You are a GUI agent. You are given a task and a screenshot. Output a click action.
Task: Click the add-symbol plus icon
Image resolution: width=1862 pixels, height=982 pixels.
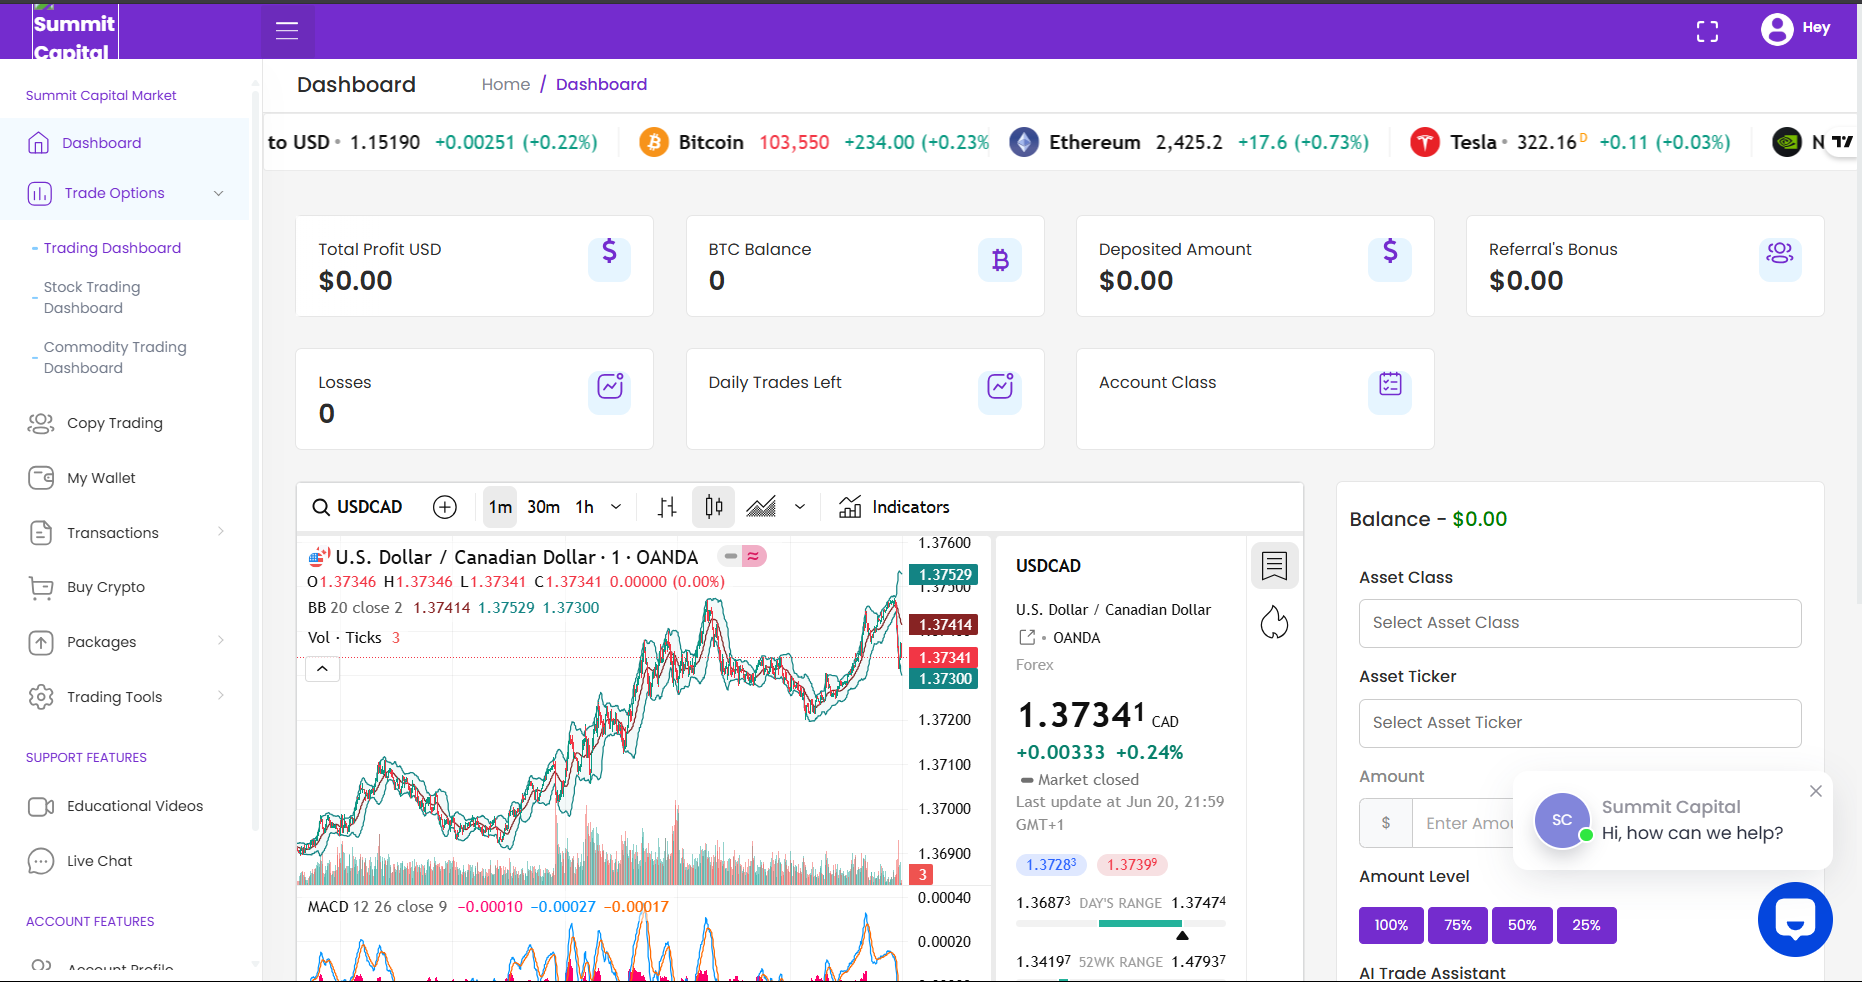pyautogui.click(x=445, y=507)
